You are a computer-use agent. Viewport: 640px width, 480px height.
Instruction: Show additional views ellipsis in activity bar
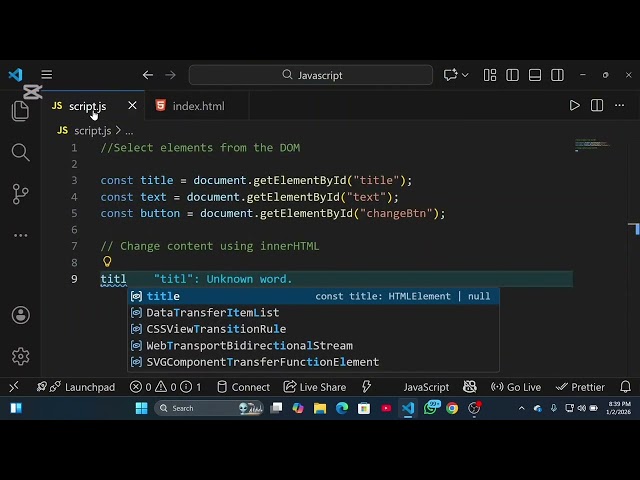20,236
